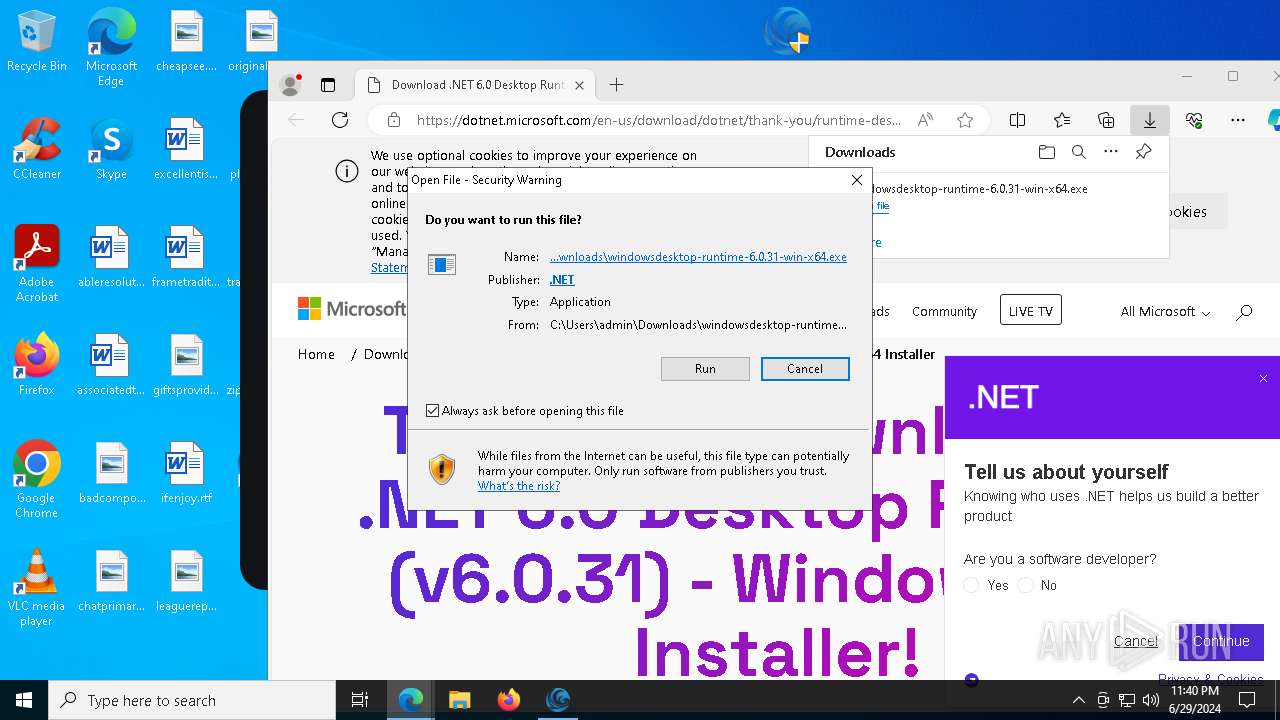The image size is (1280, 720).
Task: Open Task View on the taskbar
Action: 360,700
